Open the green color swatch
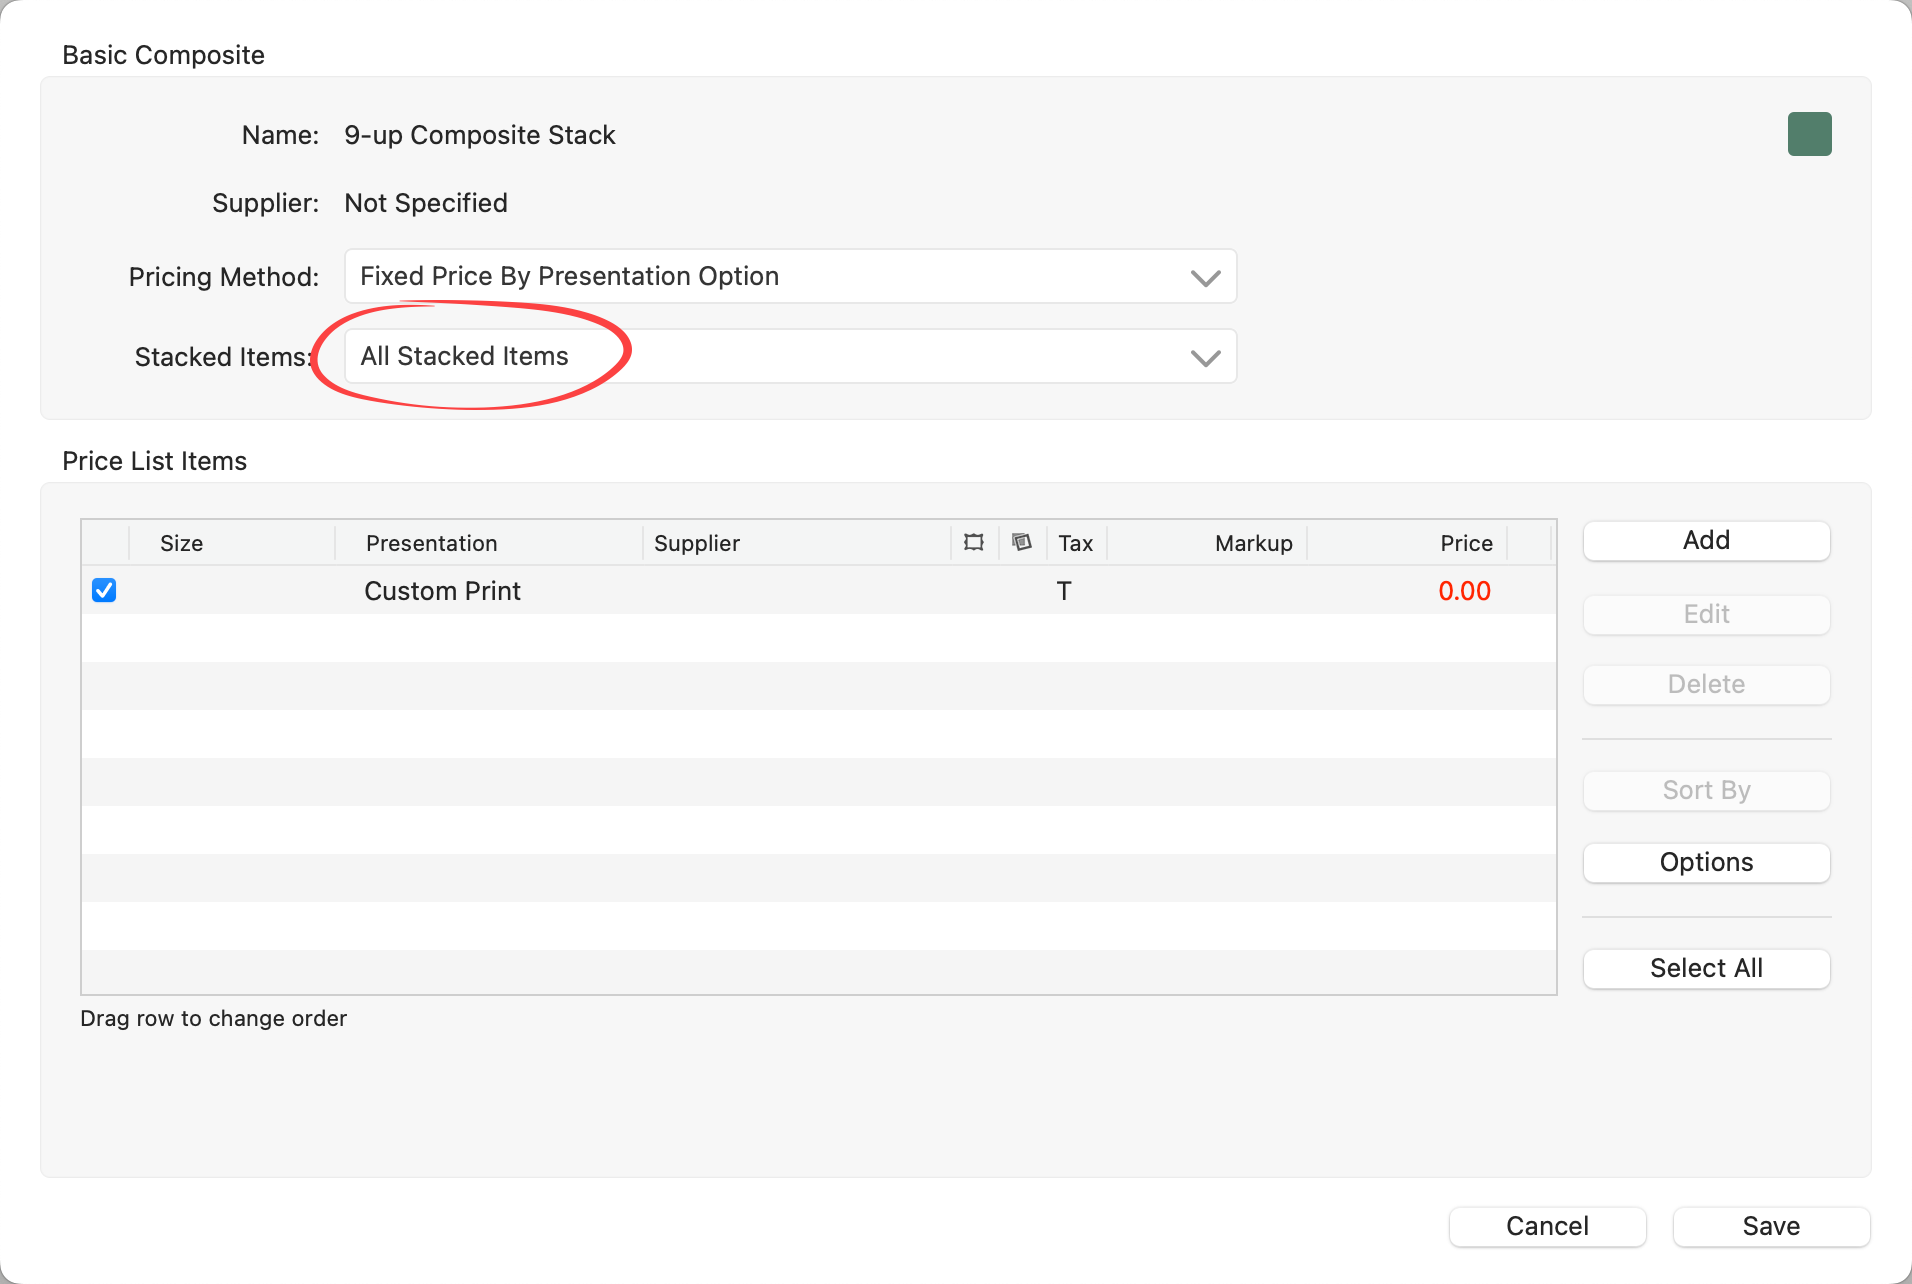The height and width of the screenshot is (1284, 1912). pos(1809,134)
